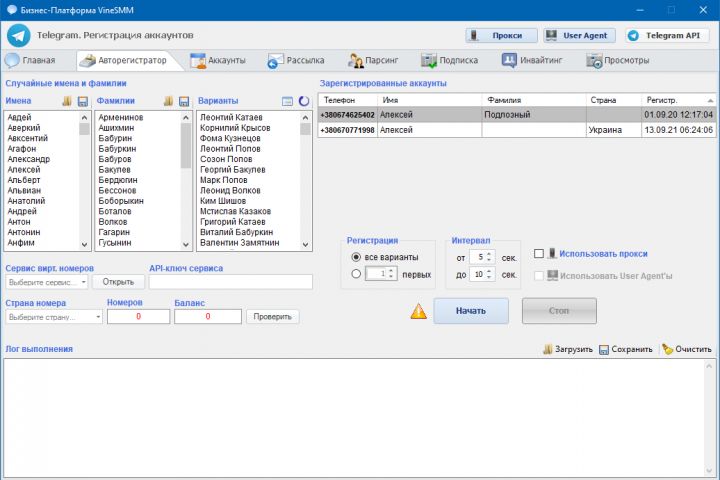
Task: Go to the Рассылка tab
Action: click(296, 60)
